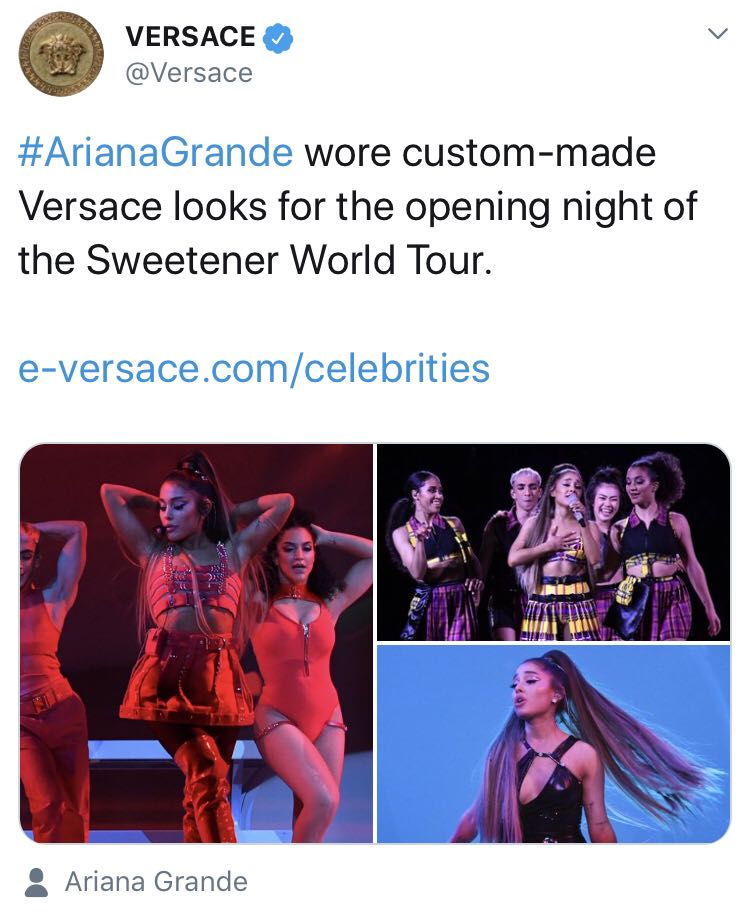Image resolution: width=750 pixels, height=914 pixels.
Task: Click the words 'Sweetener World Tour'
Action: pos(286,260)
